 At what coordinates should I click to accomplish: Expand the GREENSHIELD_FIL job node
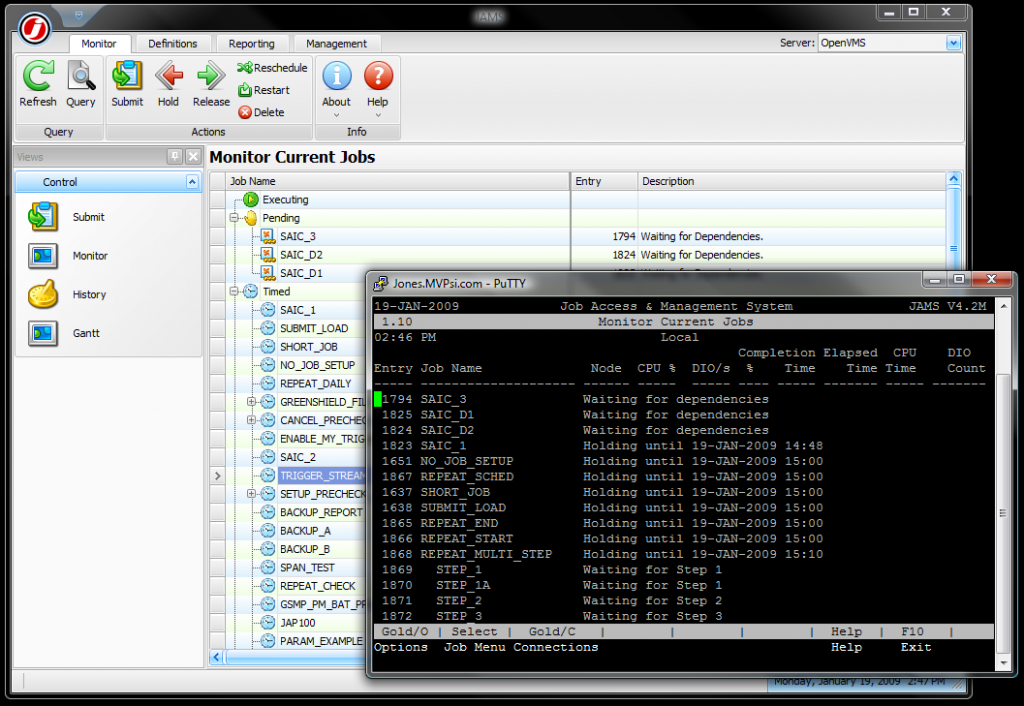(251, 402)
